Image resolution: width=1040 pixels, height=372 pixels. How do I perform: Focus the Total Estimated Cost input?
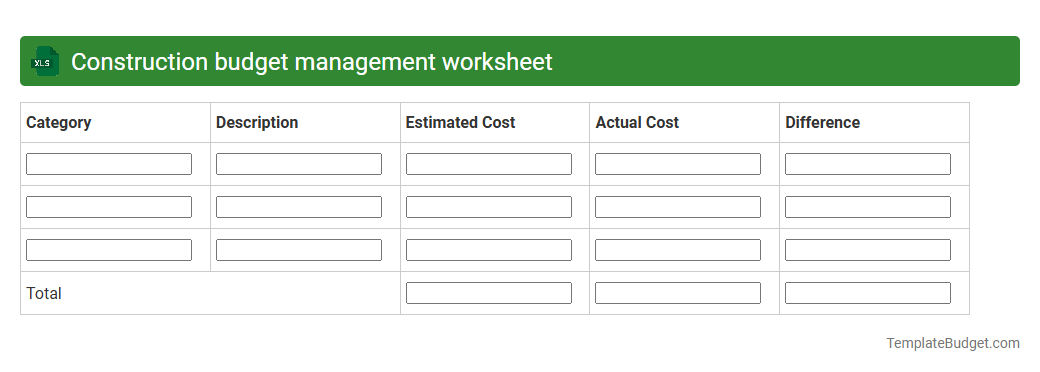point(489,293)
